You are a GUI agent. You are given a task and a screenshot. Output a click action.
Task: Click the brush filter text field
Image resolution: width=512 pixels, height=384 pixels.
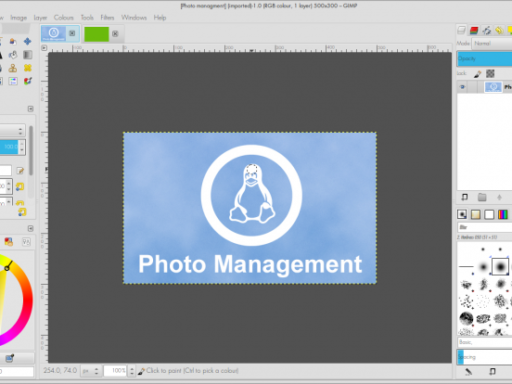point(485,227)
